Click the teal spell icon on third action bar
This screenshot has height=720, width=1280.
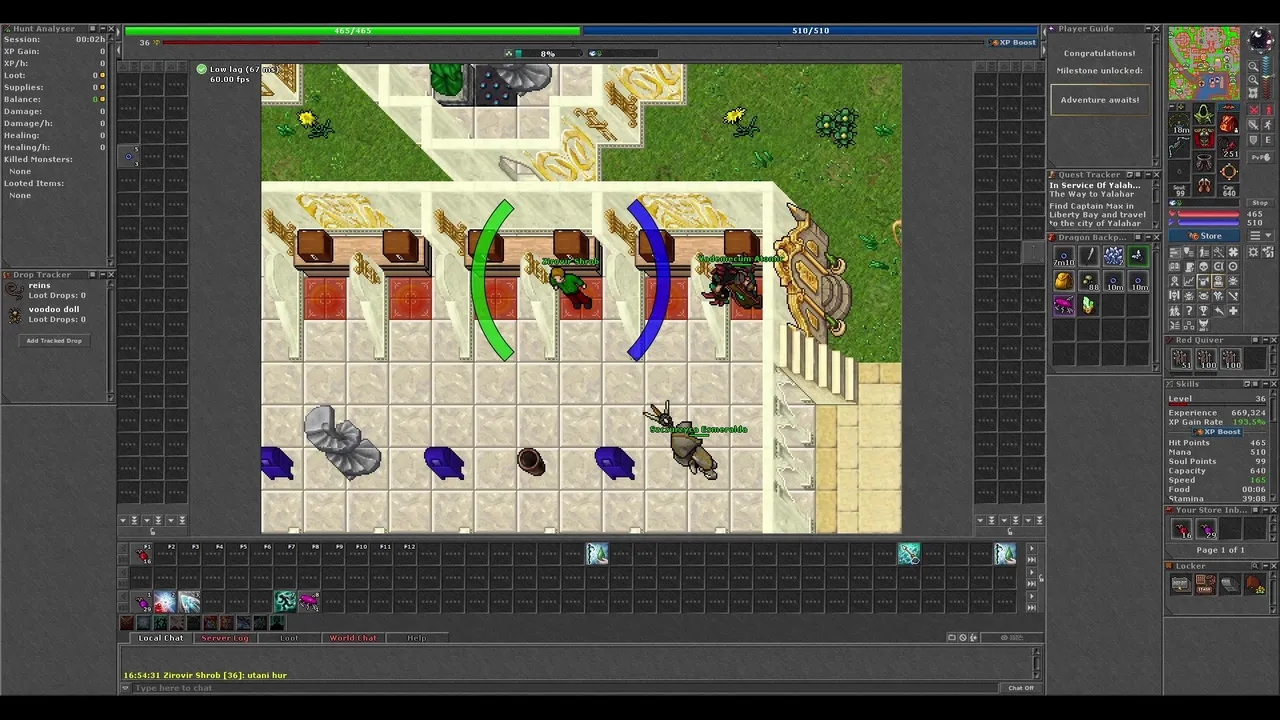click(286, 601)
